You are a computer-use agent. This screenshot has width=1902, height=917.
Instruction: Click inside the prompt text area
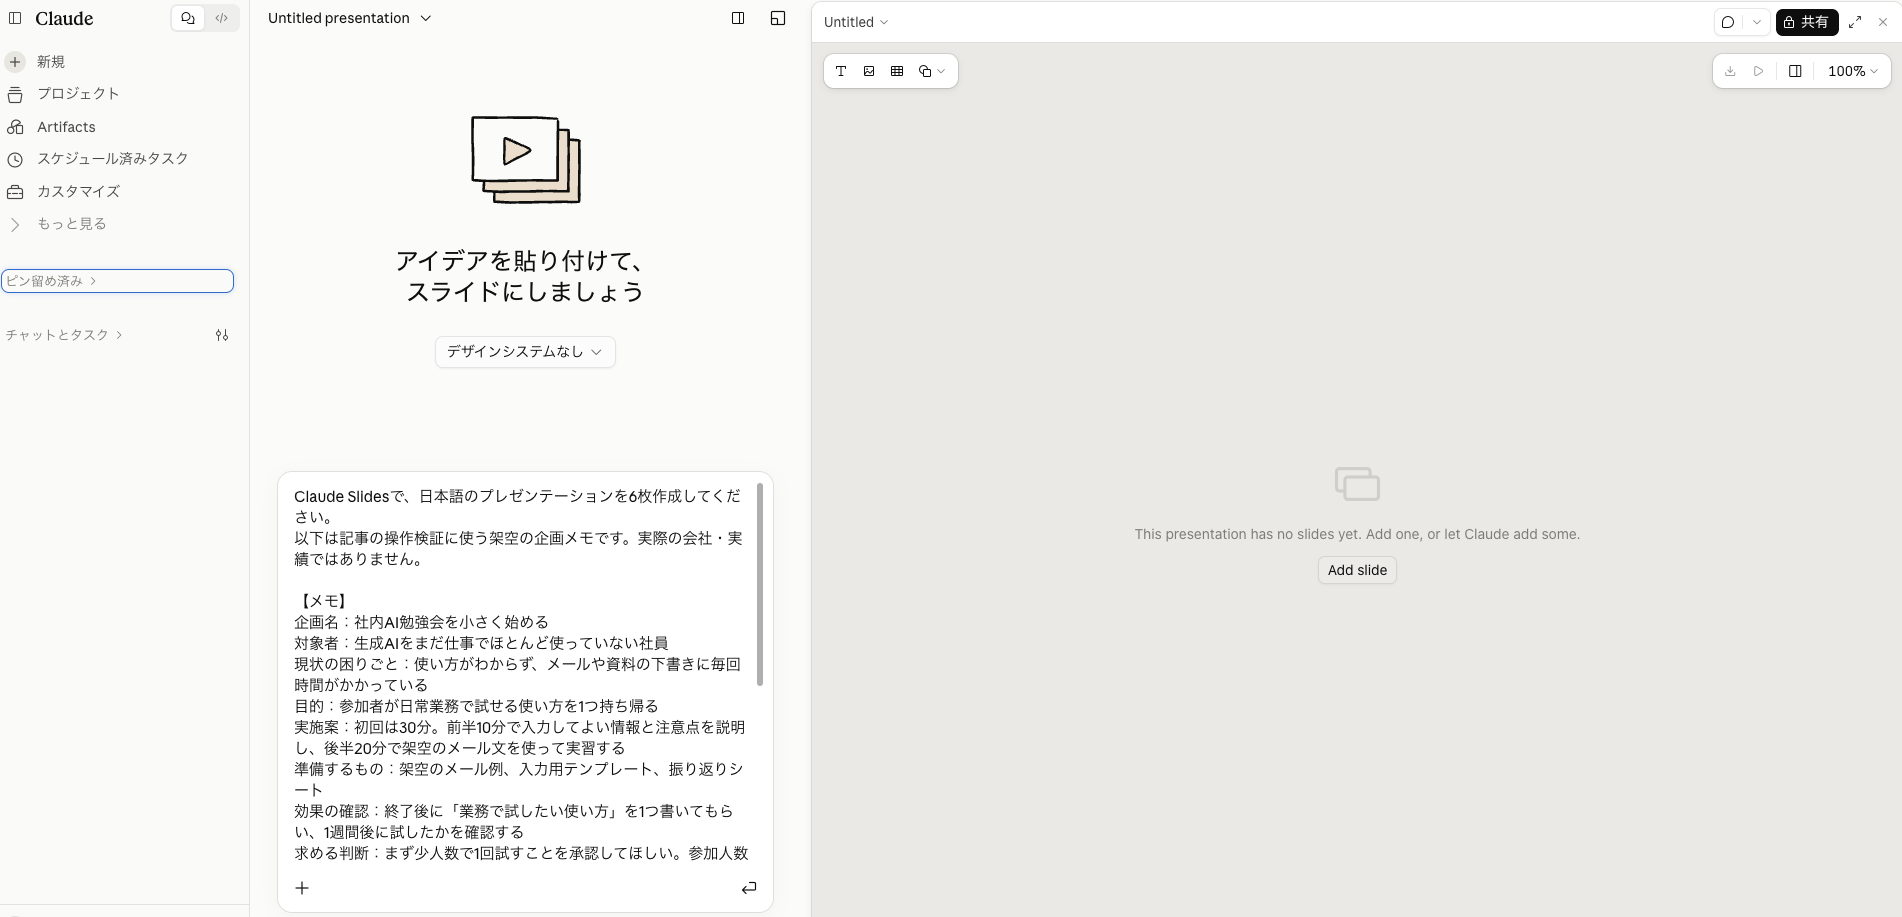pos(520,675)
